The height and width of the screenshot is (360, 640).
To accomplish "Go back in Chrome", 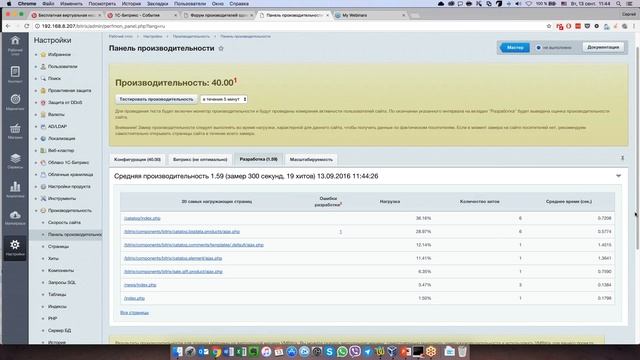I will pyautogui.click(x=8, y=26).
